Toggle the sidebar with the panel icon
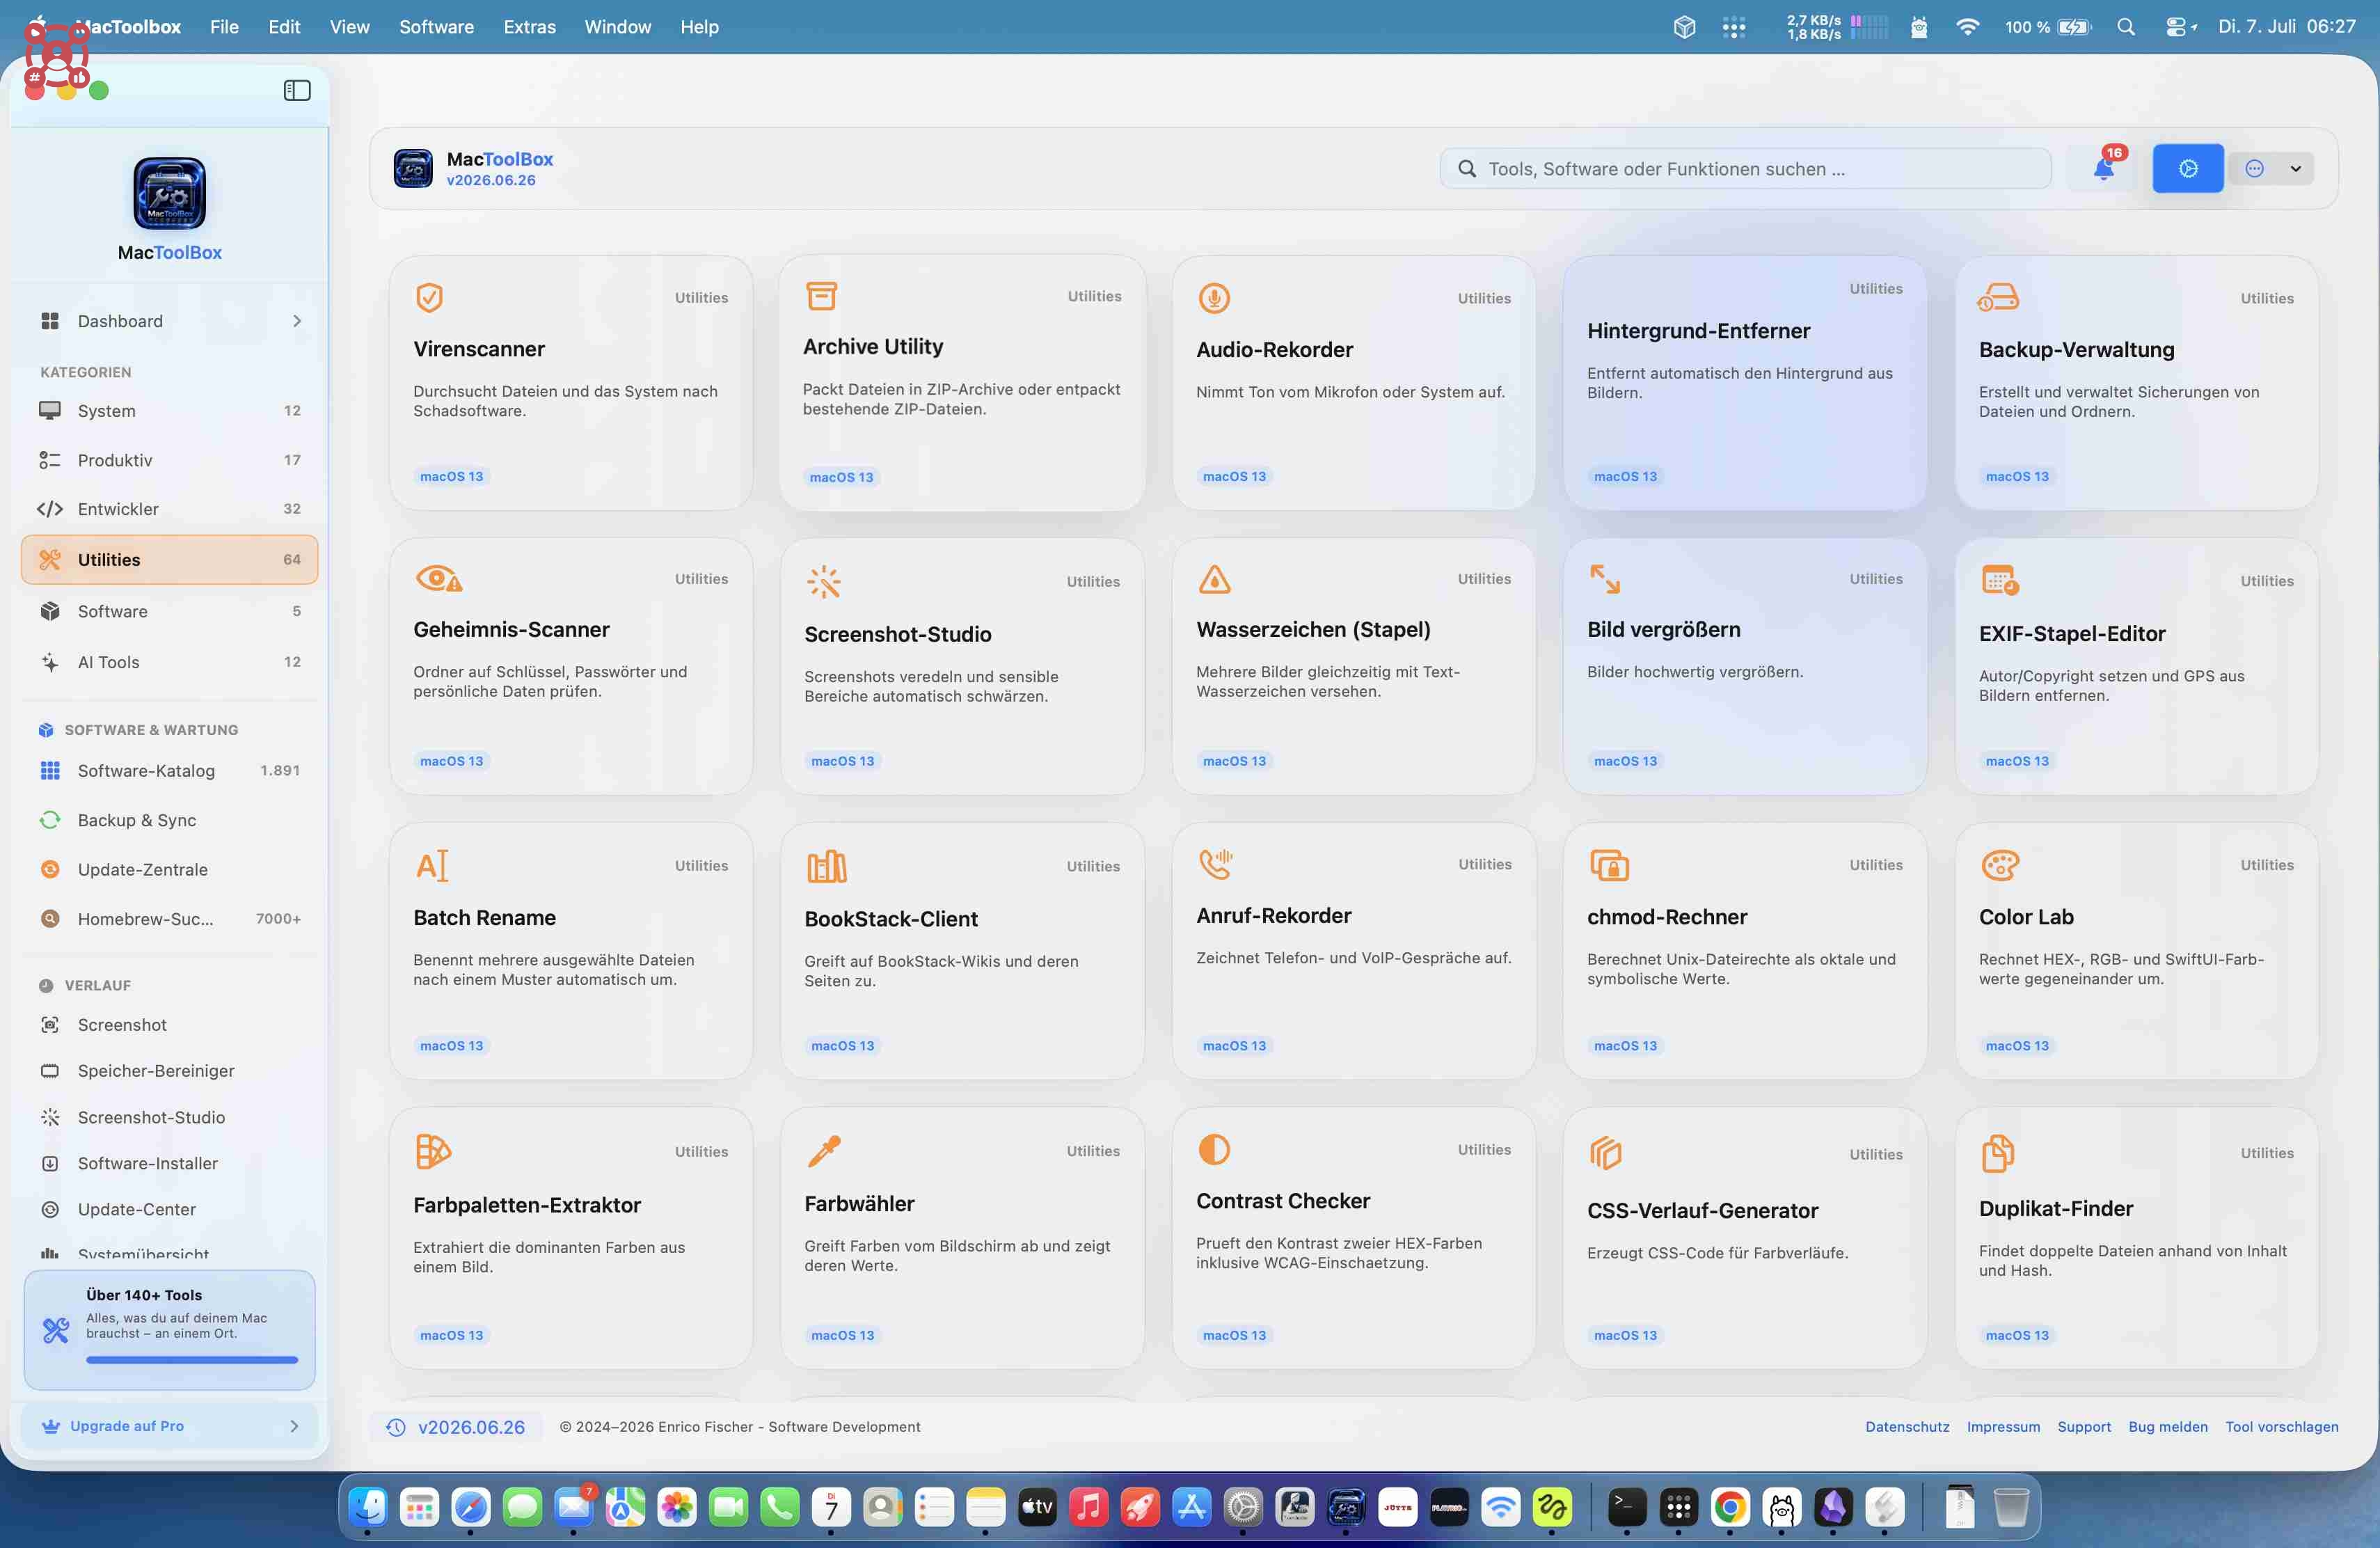Viewport: 2380px width, 1548px height. 297,90
